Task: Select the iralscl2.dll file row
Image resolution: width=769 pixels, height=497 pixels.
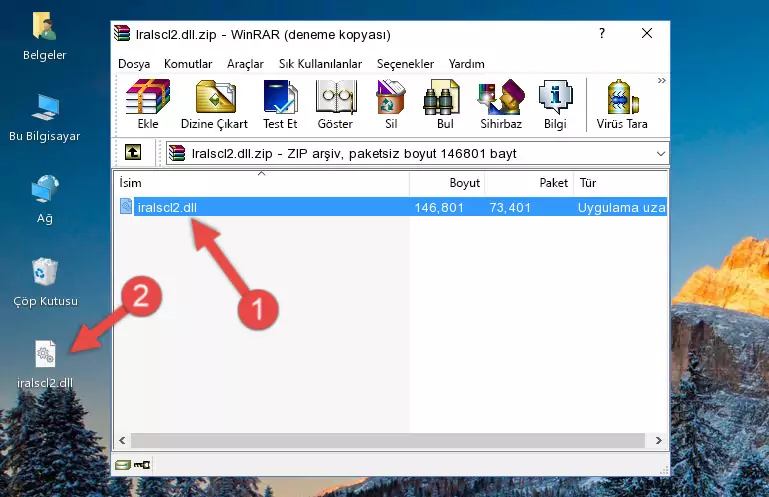Action: coord(392,207)
